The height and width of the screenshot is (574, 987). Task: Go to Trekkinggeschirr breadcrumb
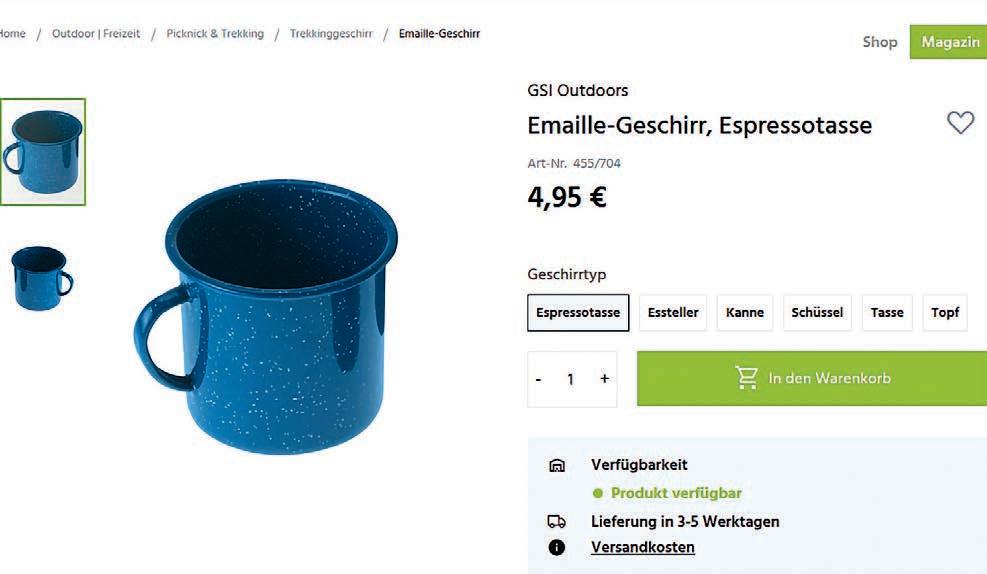[x=331, y=33]
